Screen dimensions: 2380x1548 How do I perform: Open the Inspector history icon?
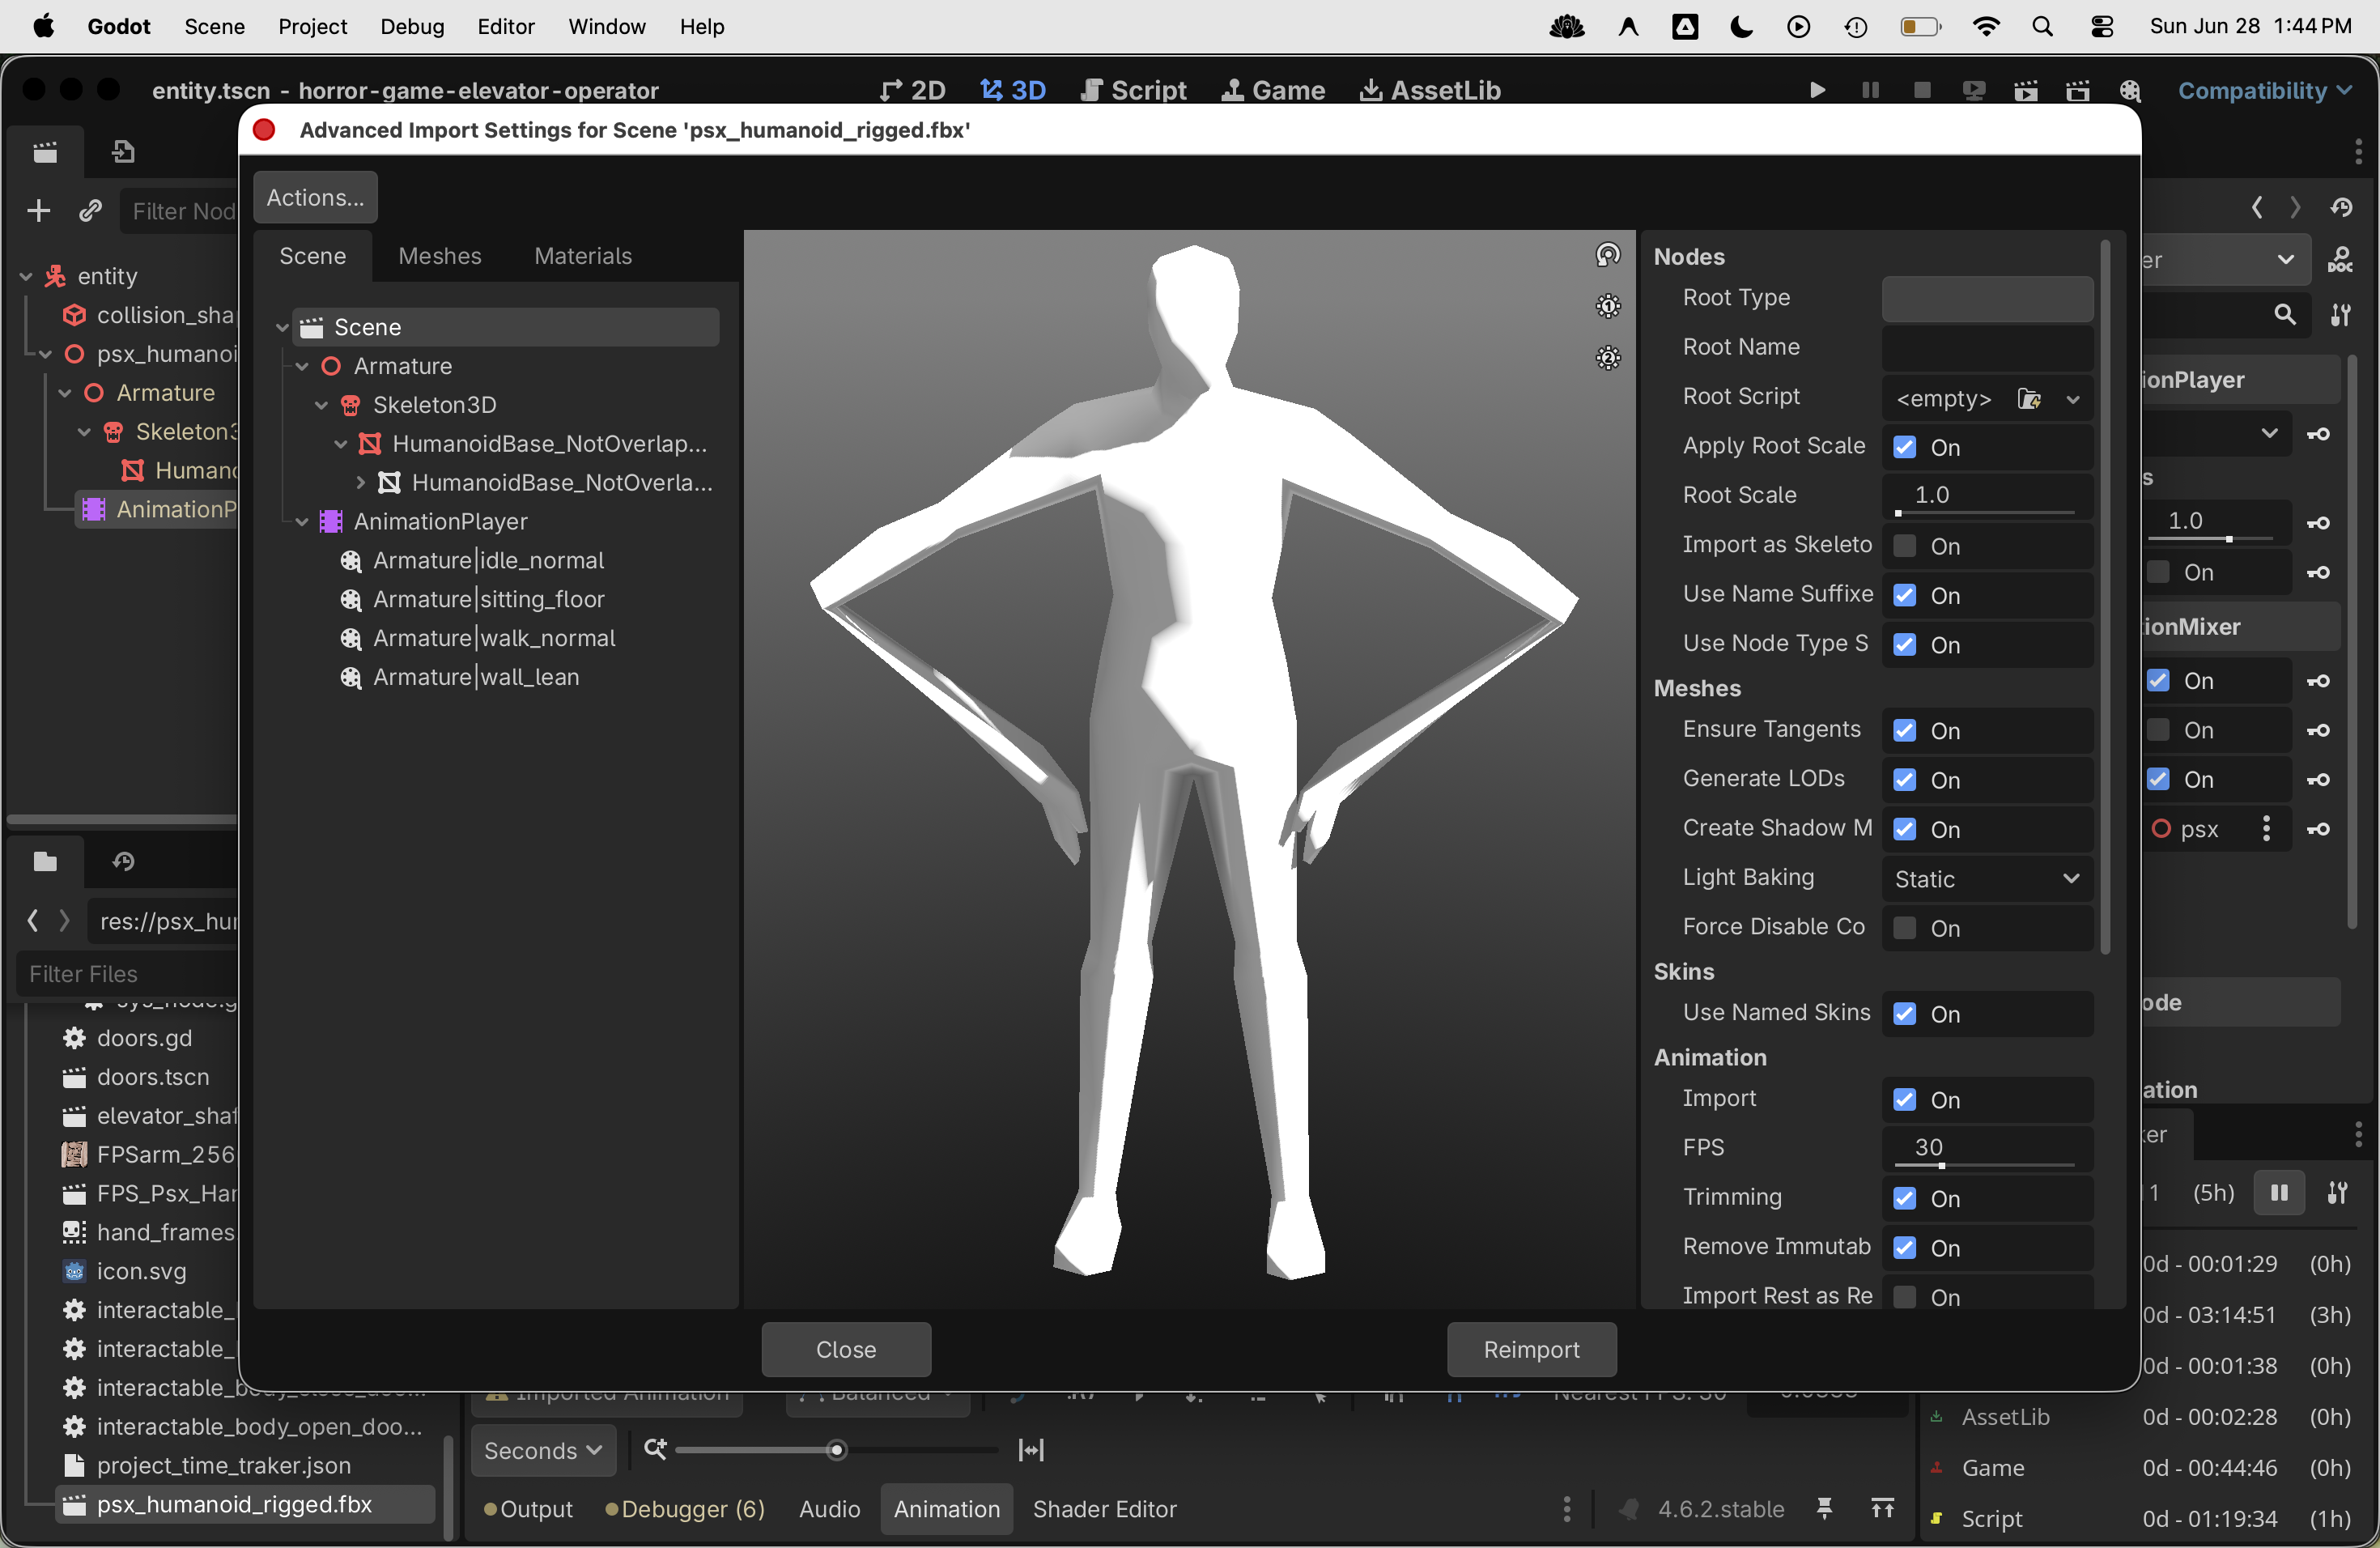click(2340, 208)
